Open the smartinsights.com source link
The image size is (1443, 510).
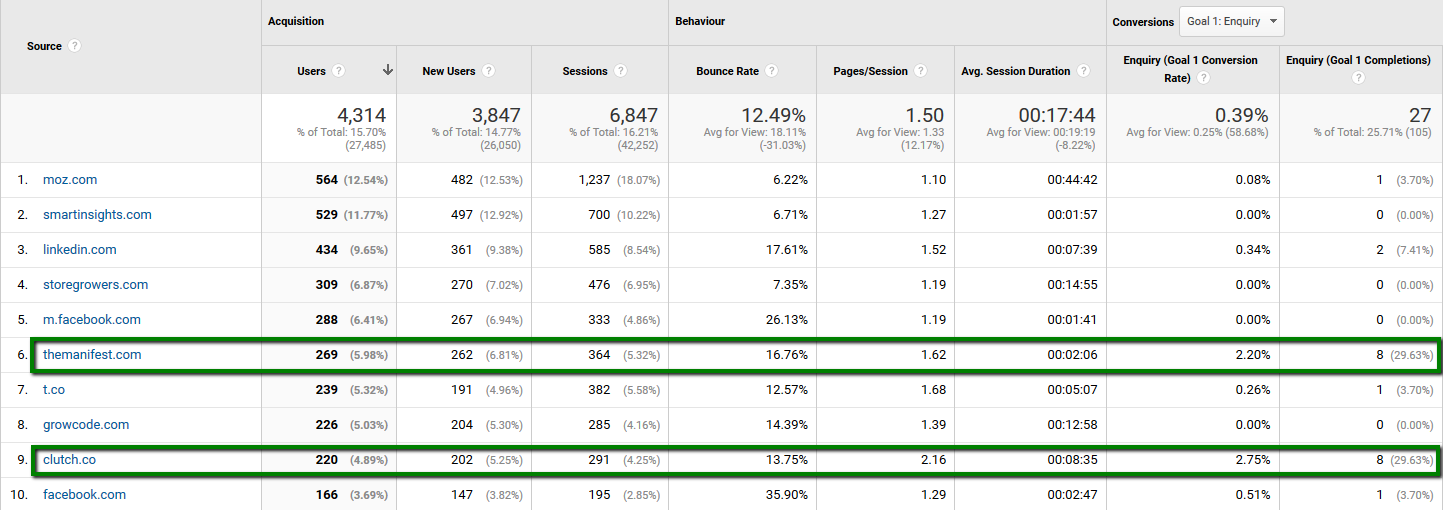[97, 215]
